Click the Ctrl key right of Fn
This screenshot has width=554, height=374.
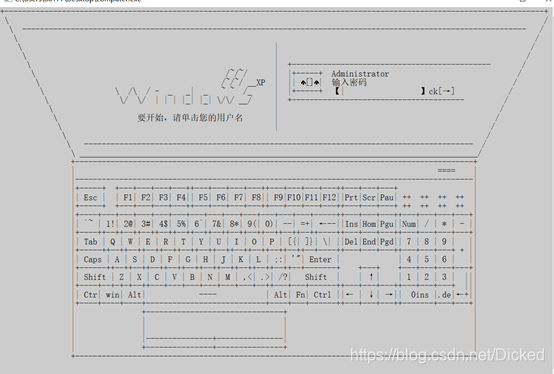point(322,295)
